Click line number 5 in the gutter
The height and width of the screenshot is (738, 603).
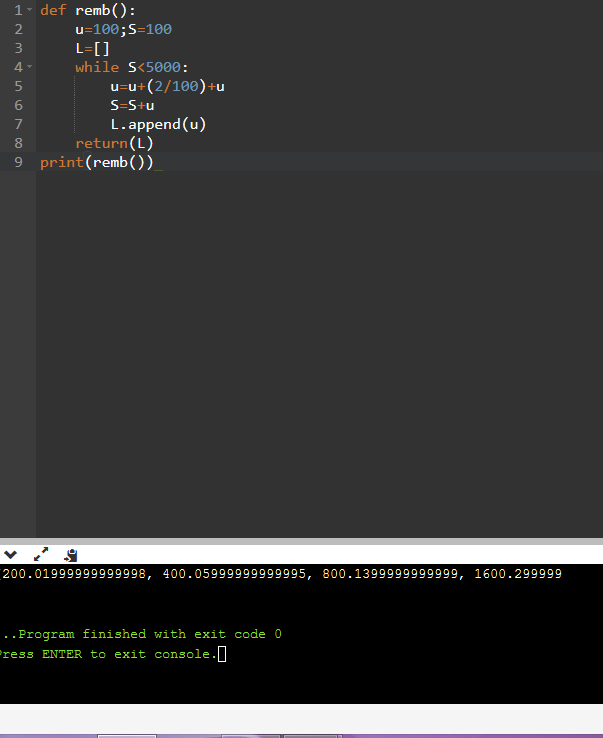coord(18,86)
